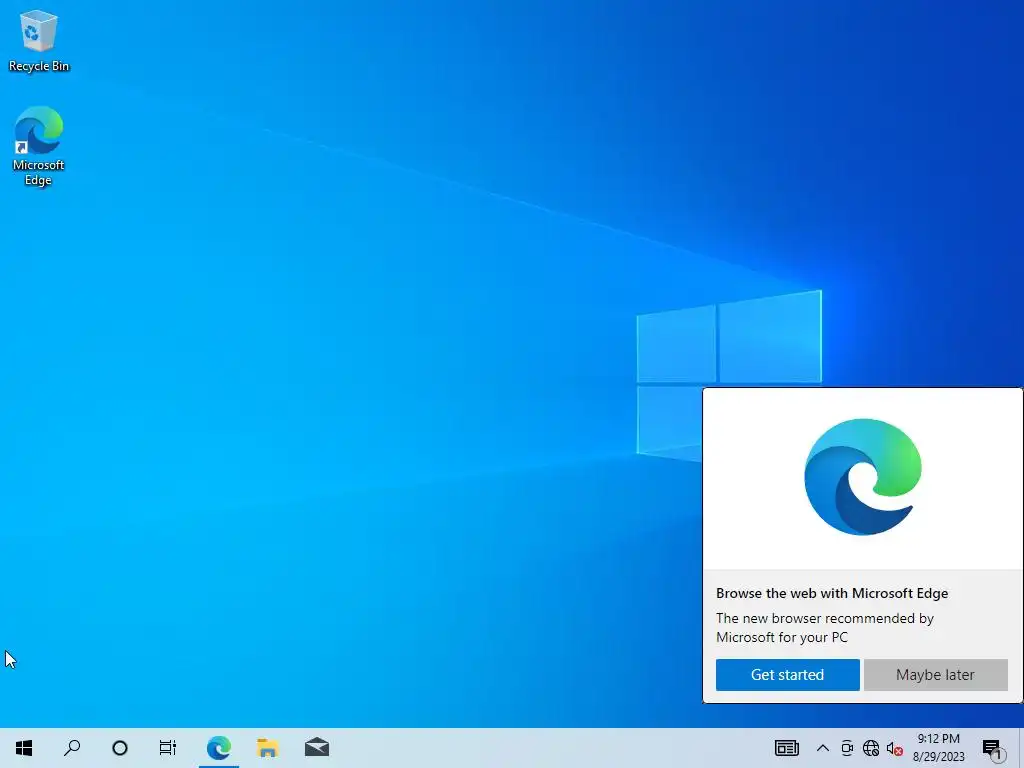This screenshot has width=1024, height=768.
Task: Open the taskbar search magnifier
Action: coord(72,748)
